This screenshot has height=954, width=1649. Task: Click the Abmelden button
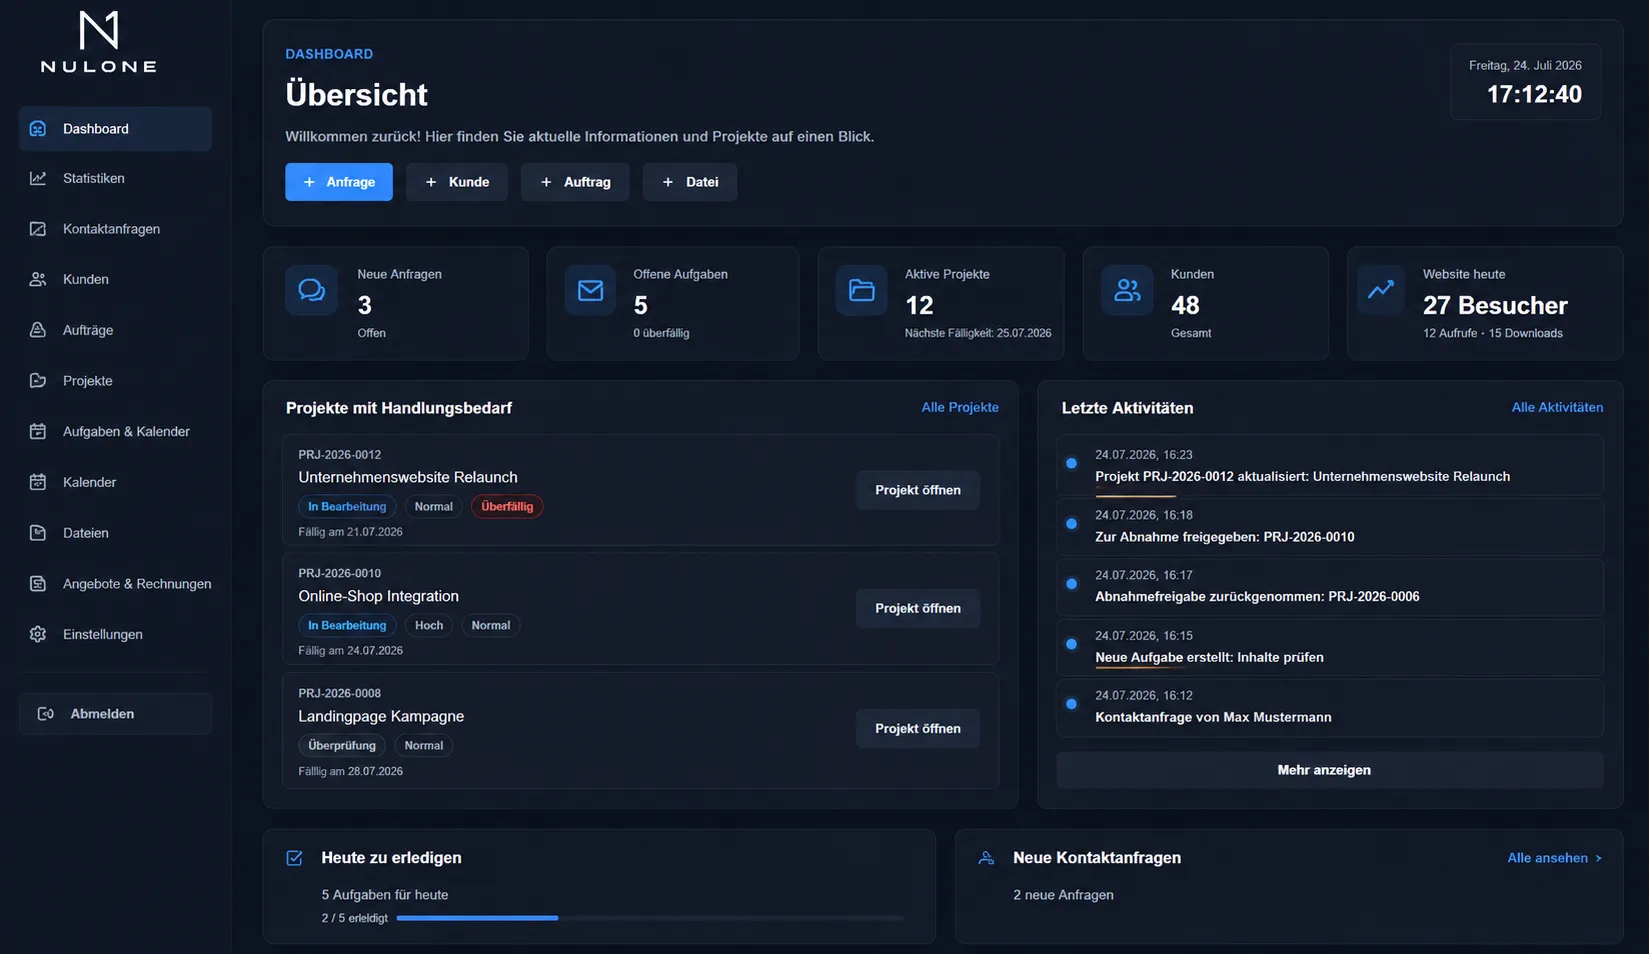[115, 714]
